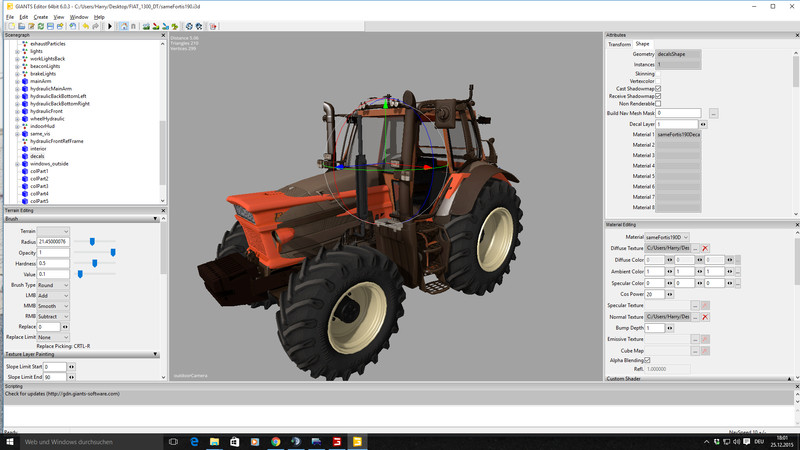The height and width of the screenshot is (450, 800).
Task: Enable the Non Renderable checkbox
Action: (x=658, y=103)
